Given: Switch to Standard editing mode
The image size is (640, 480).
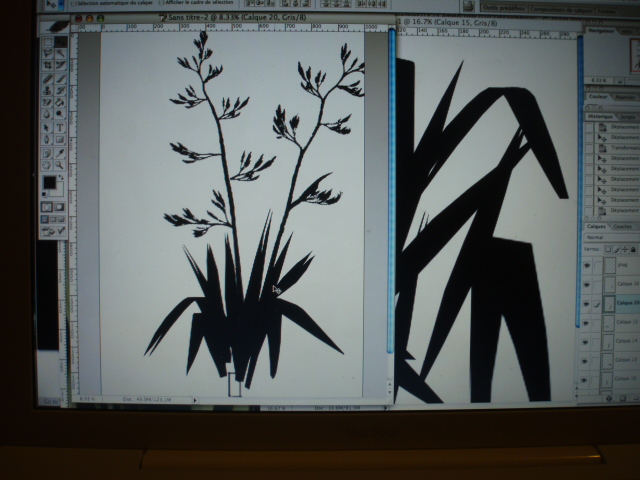Looking at the screenshot, I should pyautogui.click(x=47, y=207).
